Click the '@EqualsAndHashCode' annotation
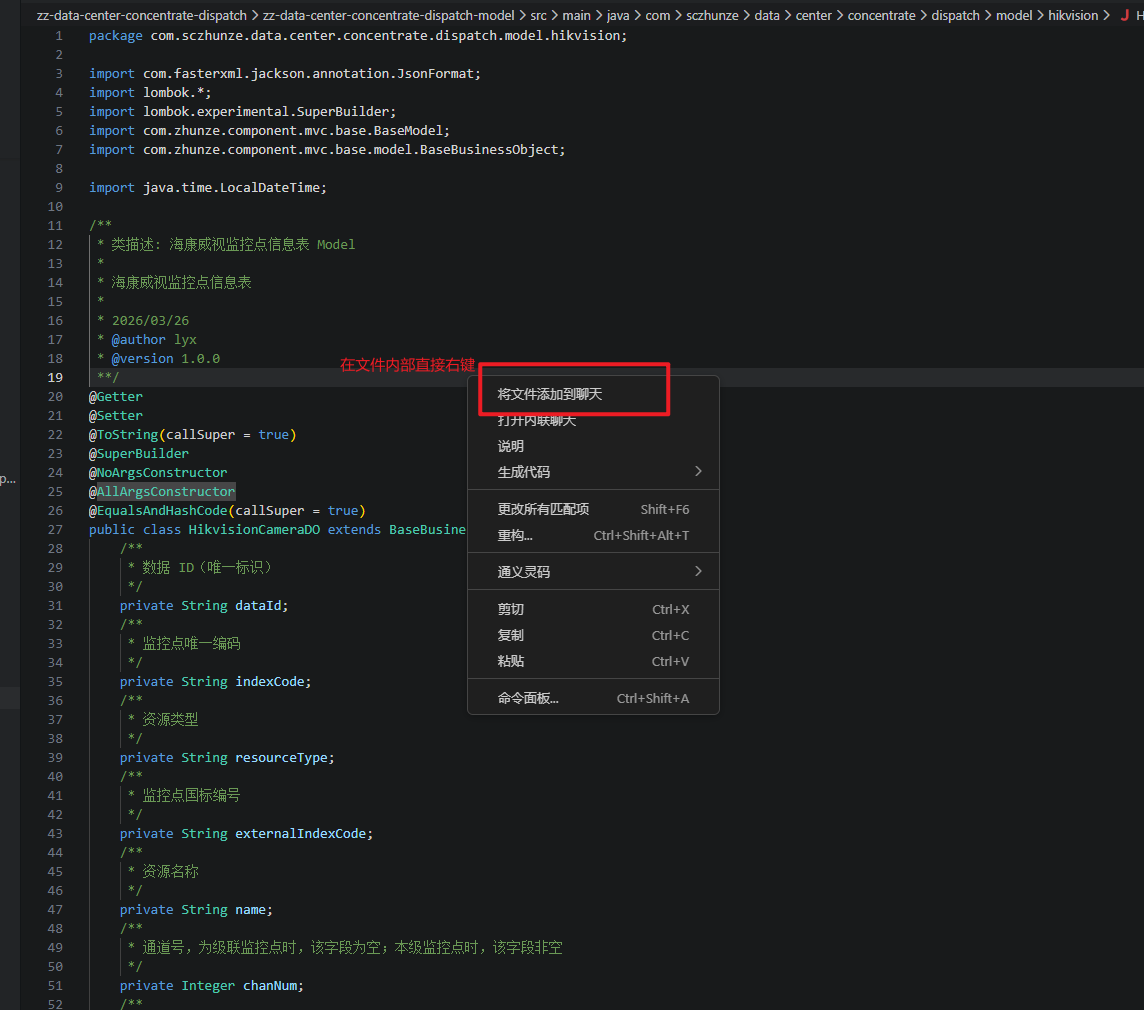 pyautogui.click(x=158, y=511)
